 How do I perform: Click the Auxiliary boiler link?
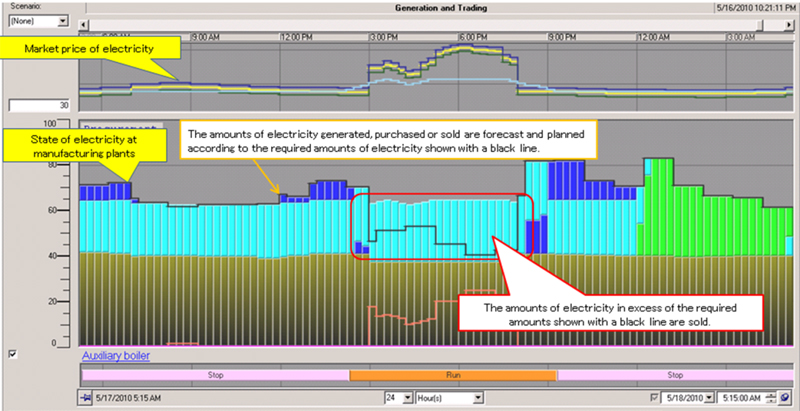pos(115,356)
